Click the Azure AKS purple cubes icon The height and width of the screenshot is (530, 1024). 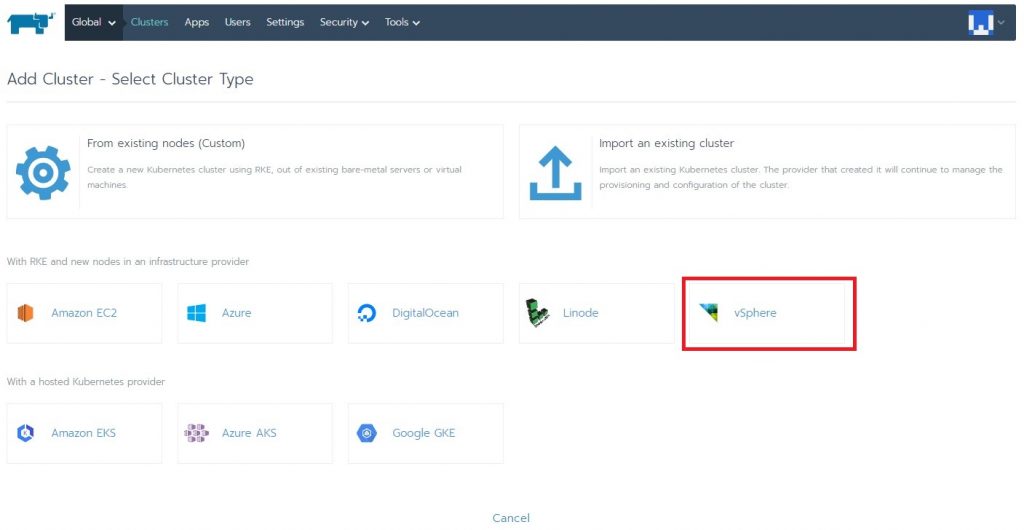(196, 433)
